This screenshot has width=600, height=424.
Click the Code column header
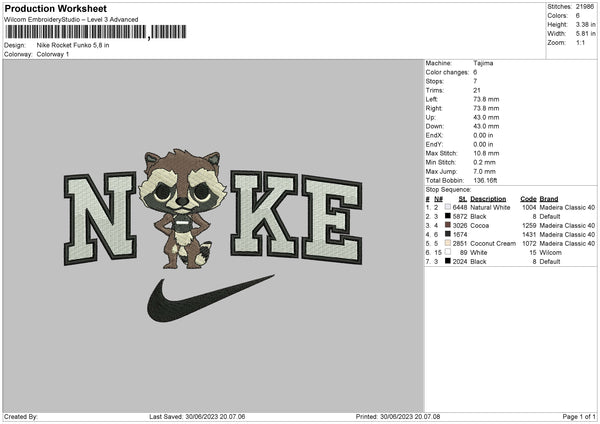point(528,199)
